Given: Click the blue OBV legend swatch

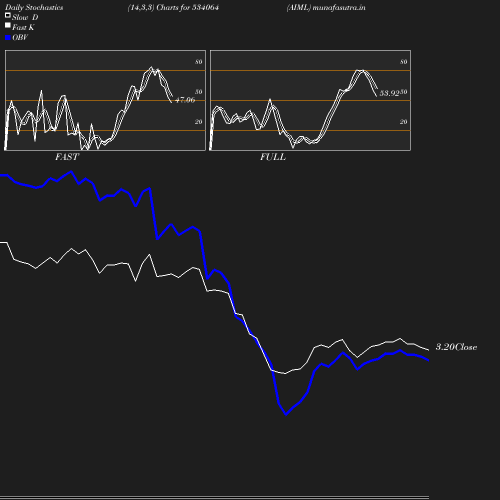Looking at the screenshot, I should pos(8,38).
